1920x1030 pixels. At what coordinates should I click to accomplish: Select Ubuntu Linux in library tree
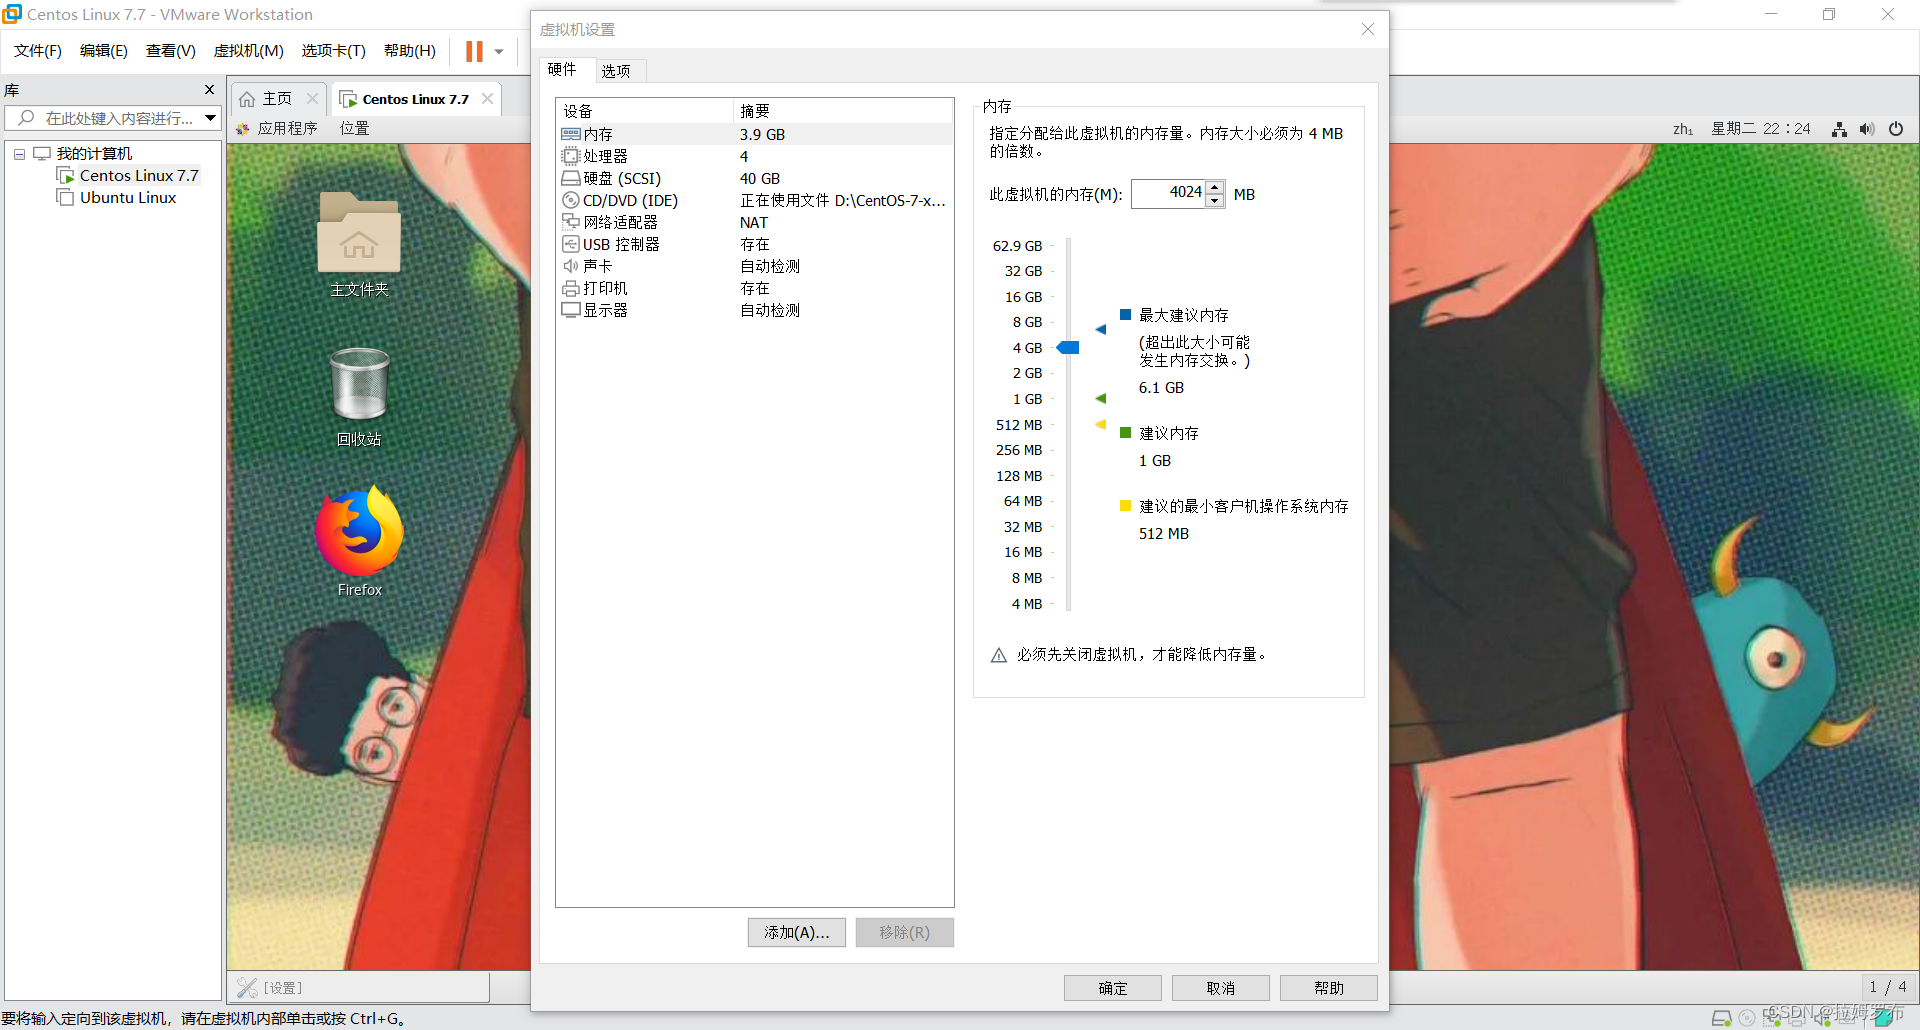(x=128, y=198)
